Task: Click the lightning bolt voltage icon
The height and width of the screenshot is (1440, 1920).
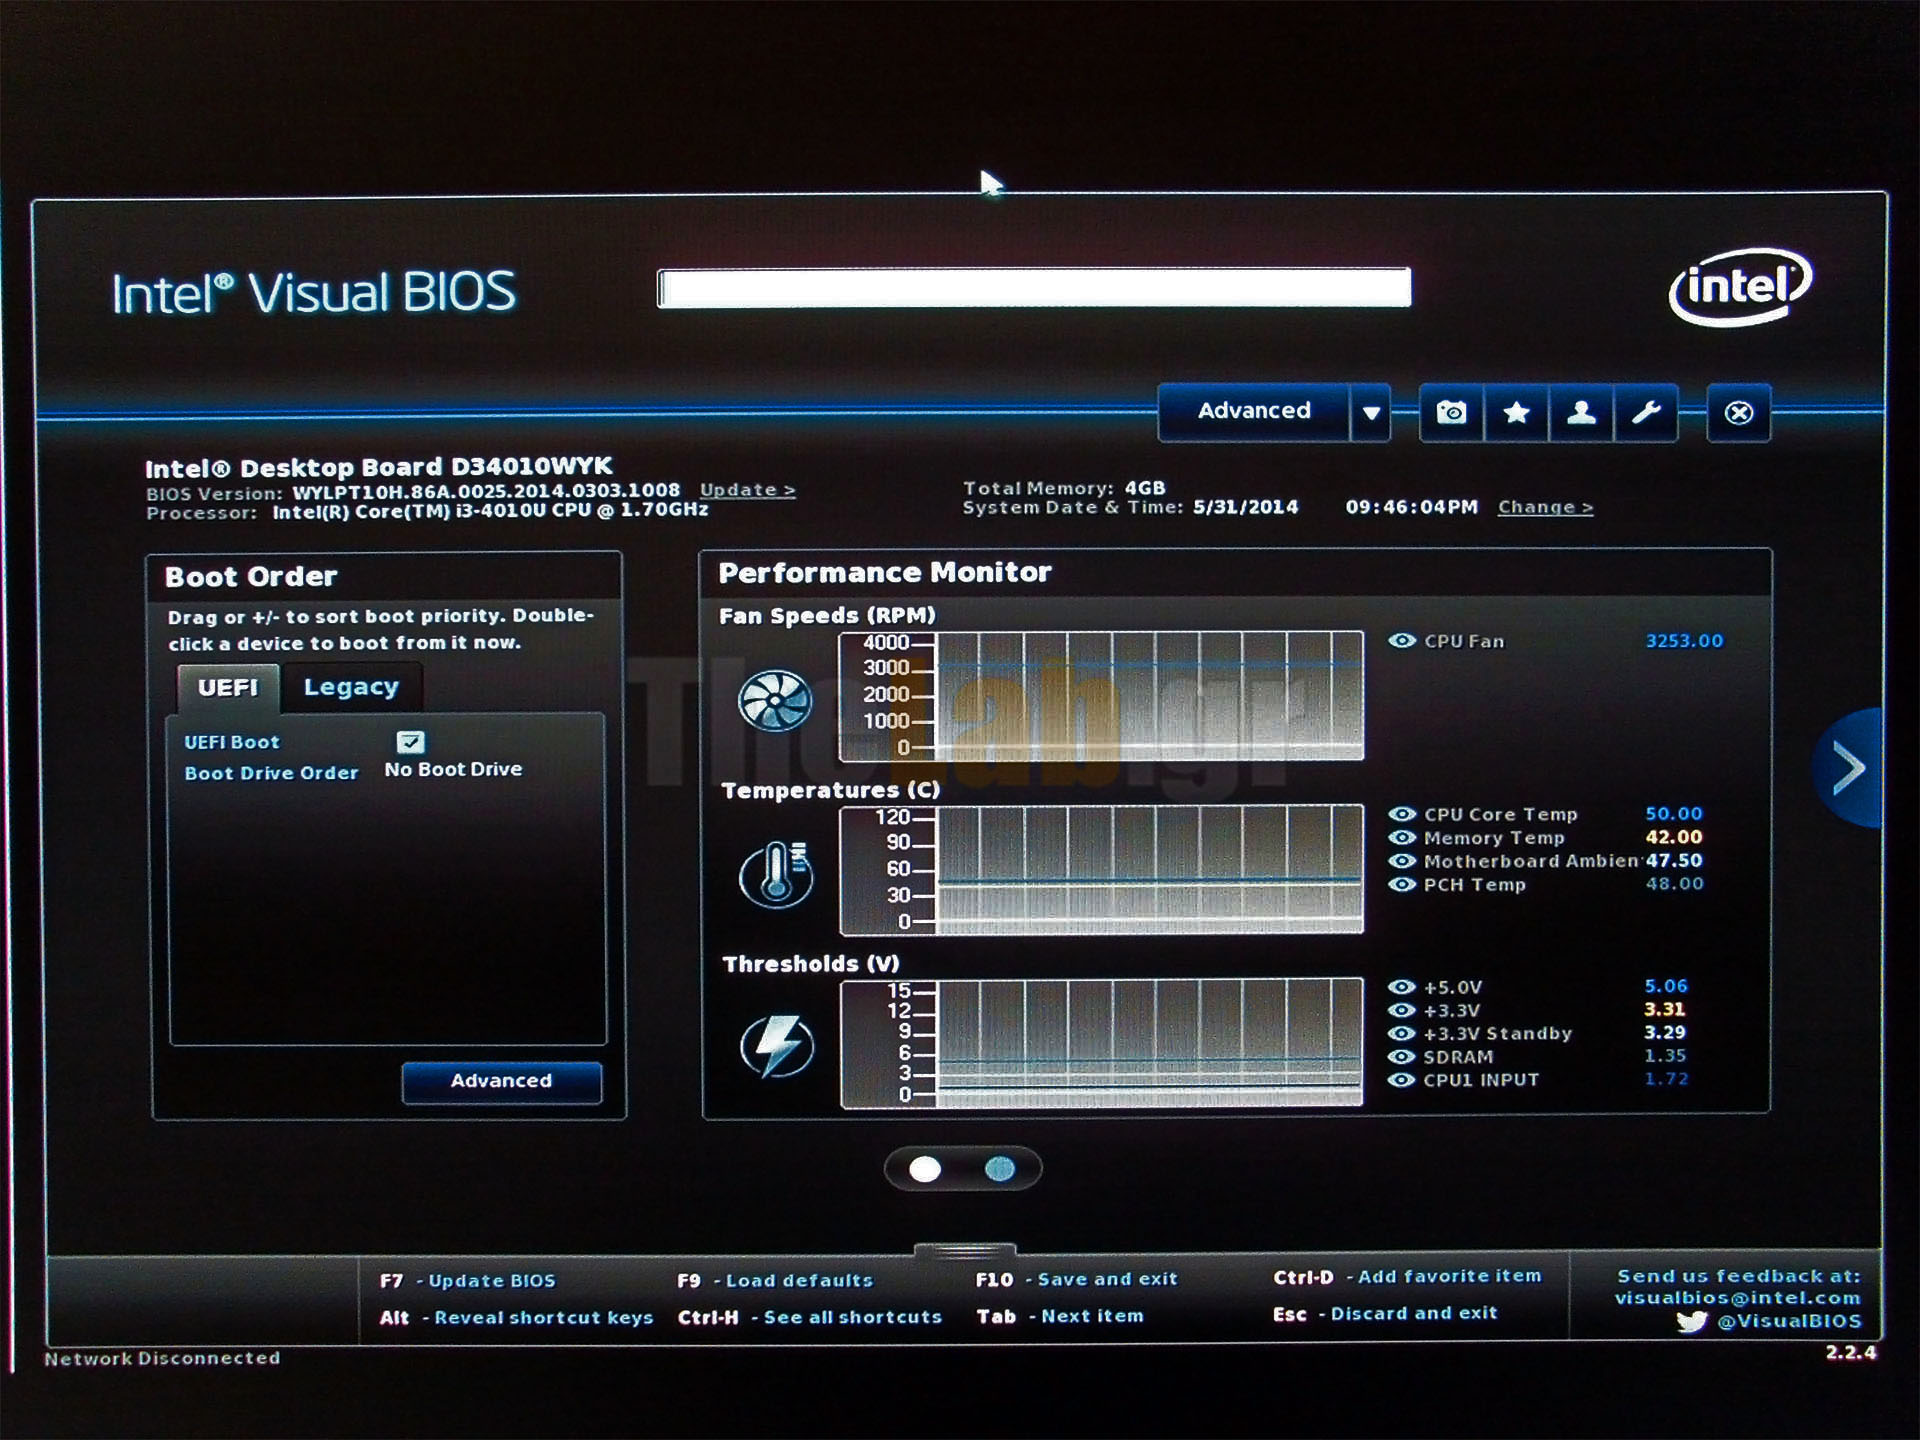Action: tap(777, 1046)
